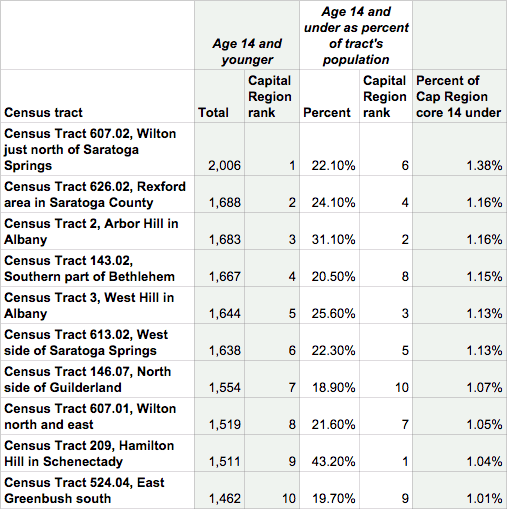Viewport: 507px width, 509px height.
Task: Select the 'Percent' column header cell
Action: click(329, 96)
